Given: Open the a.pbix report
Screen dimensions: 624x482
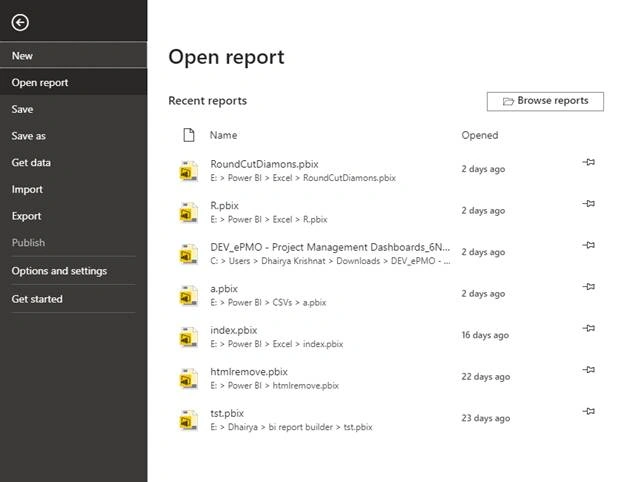Looking at the screenshot, I should point(224,289).
